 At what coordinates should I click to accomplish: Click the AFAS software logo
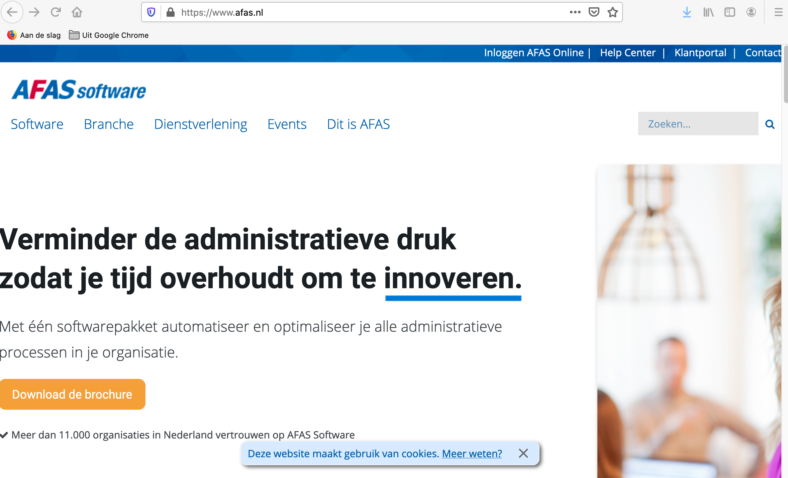[x=79, y=90]
